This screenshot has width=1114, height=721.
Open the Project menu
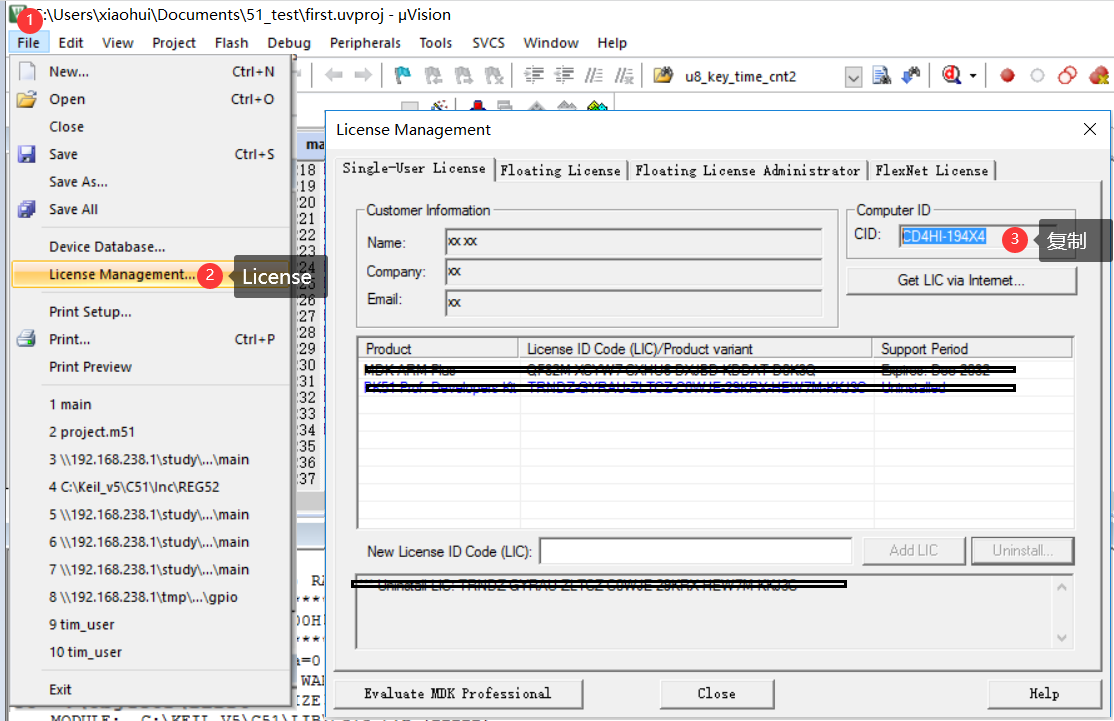pos(174,43)
